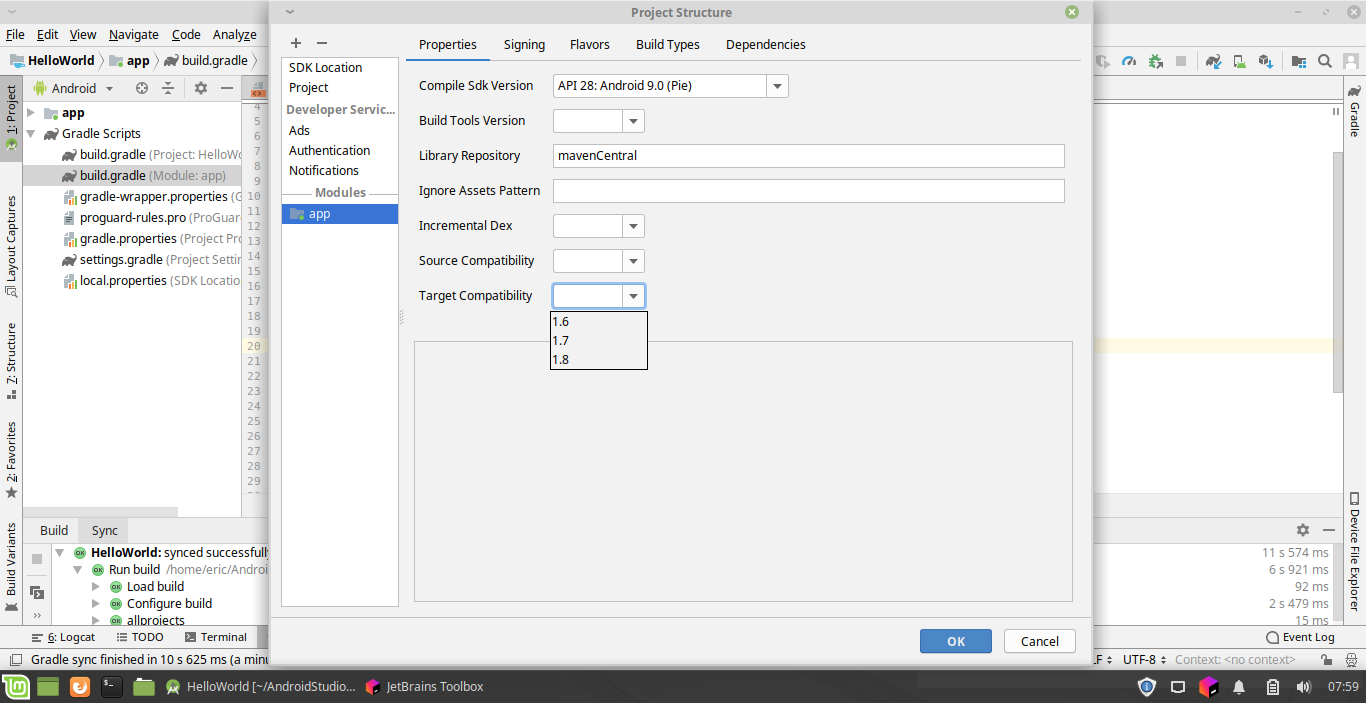Open the Profiler gauge icon
This screenshot has height=703, width=1366.
pyautogui.click(x=1129, y=61)
